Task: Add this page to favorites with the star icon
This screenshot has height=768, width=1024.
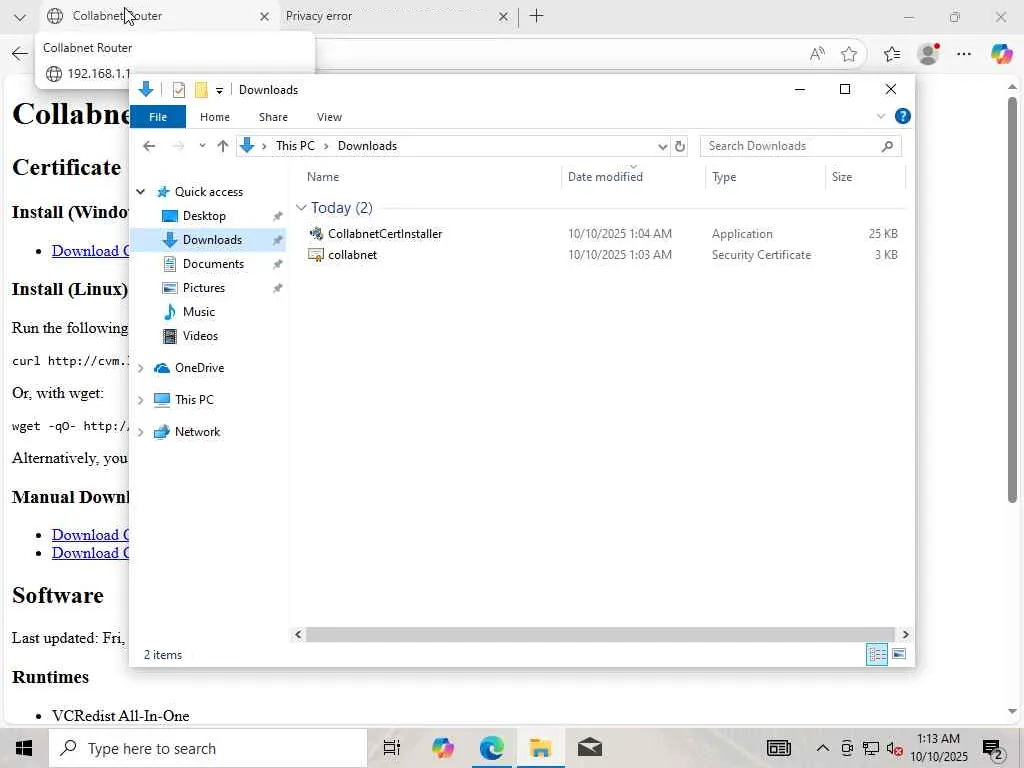Action: click(x=848, y=54)
